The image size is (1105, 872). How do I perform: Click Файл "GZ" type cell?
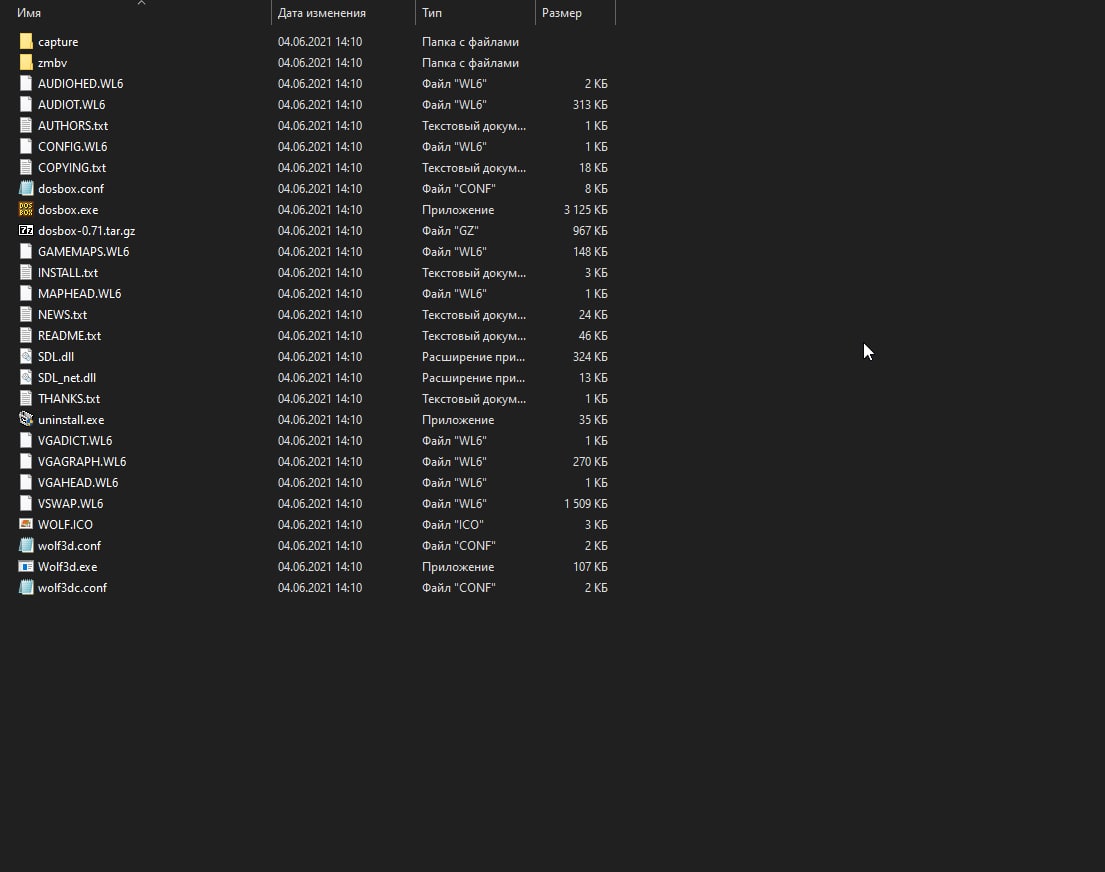tap(450, 231)
